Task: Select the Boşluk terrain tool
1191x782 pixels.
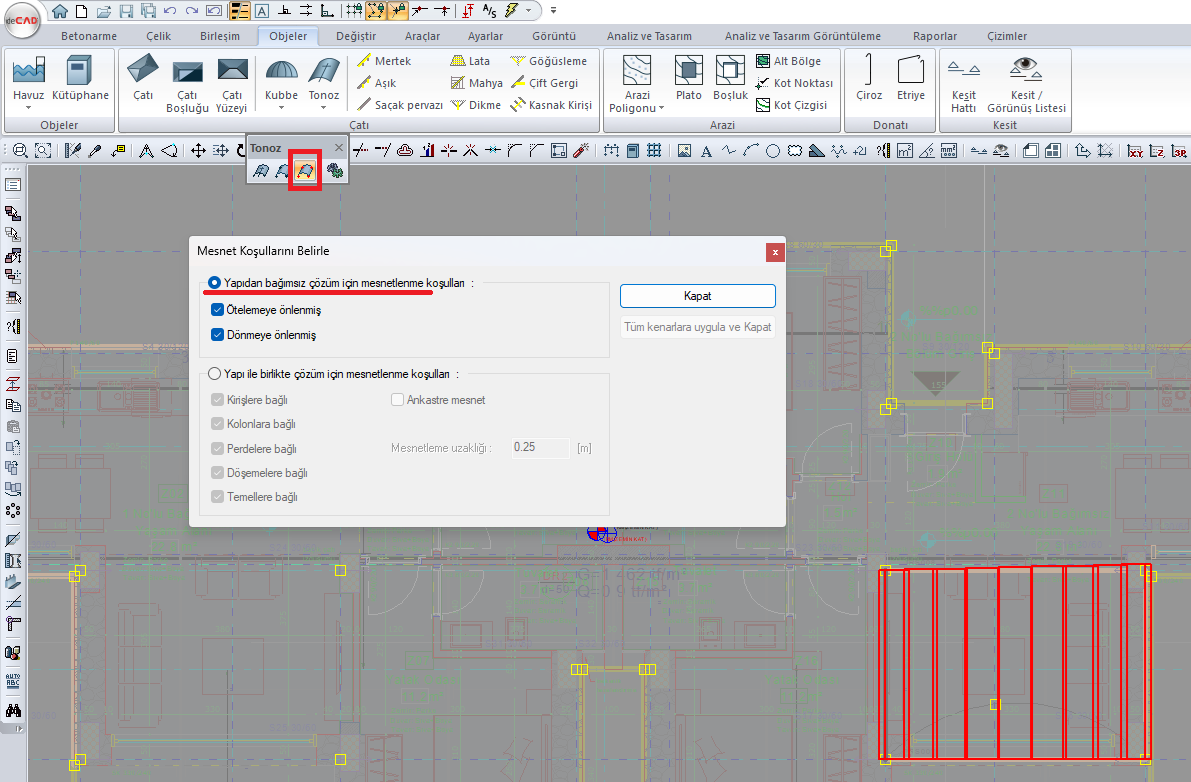Action: (x=730, y=78)
